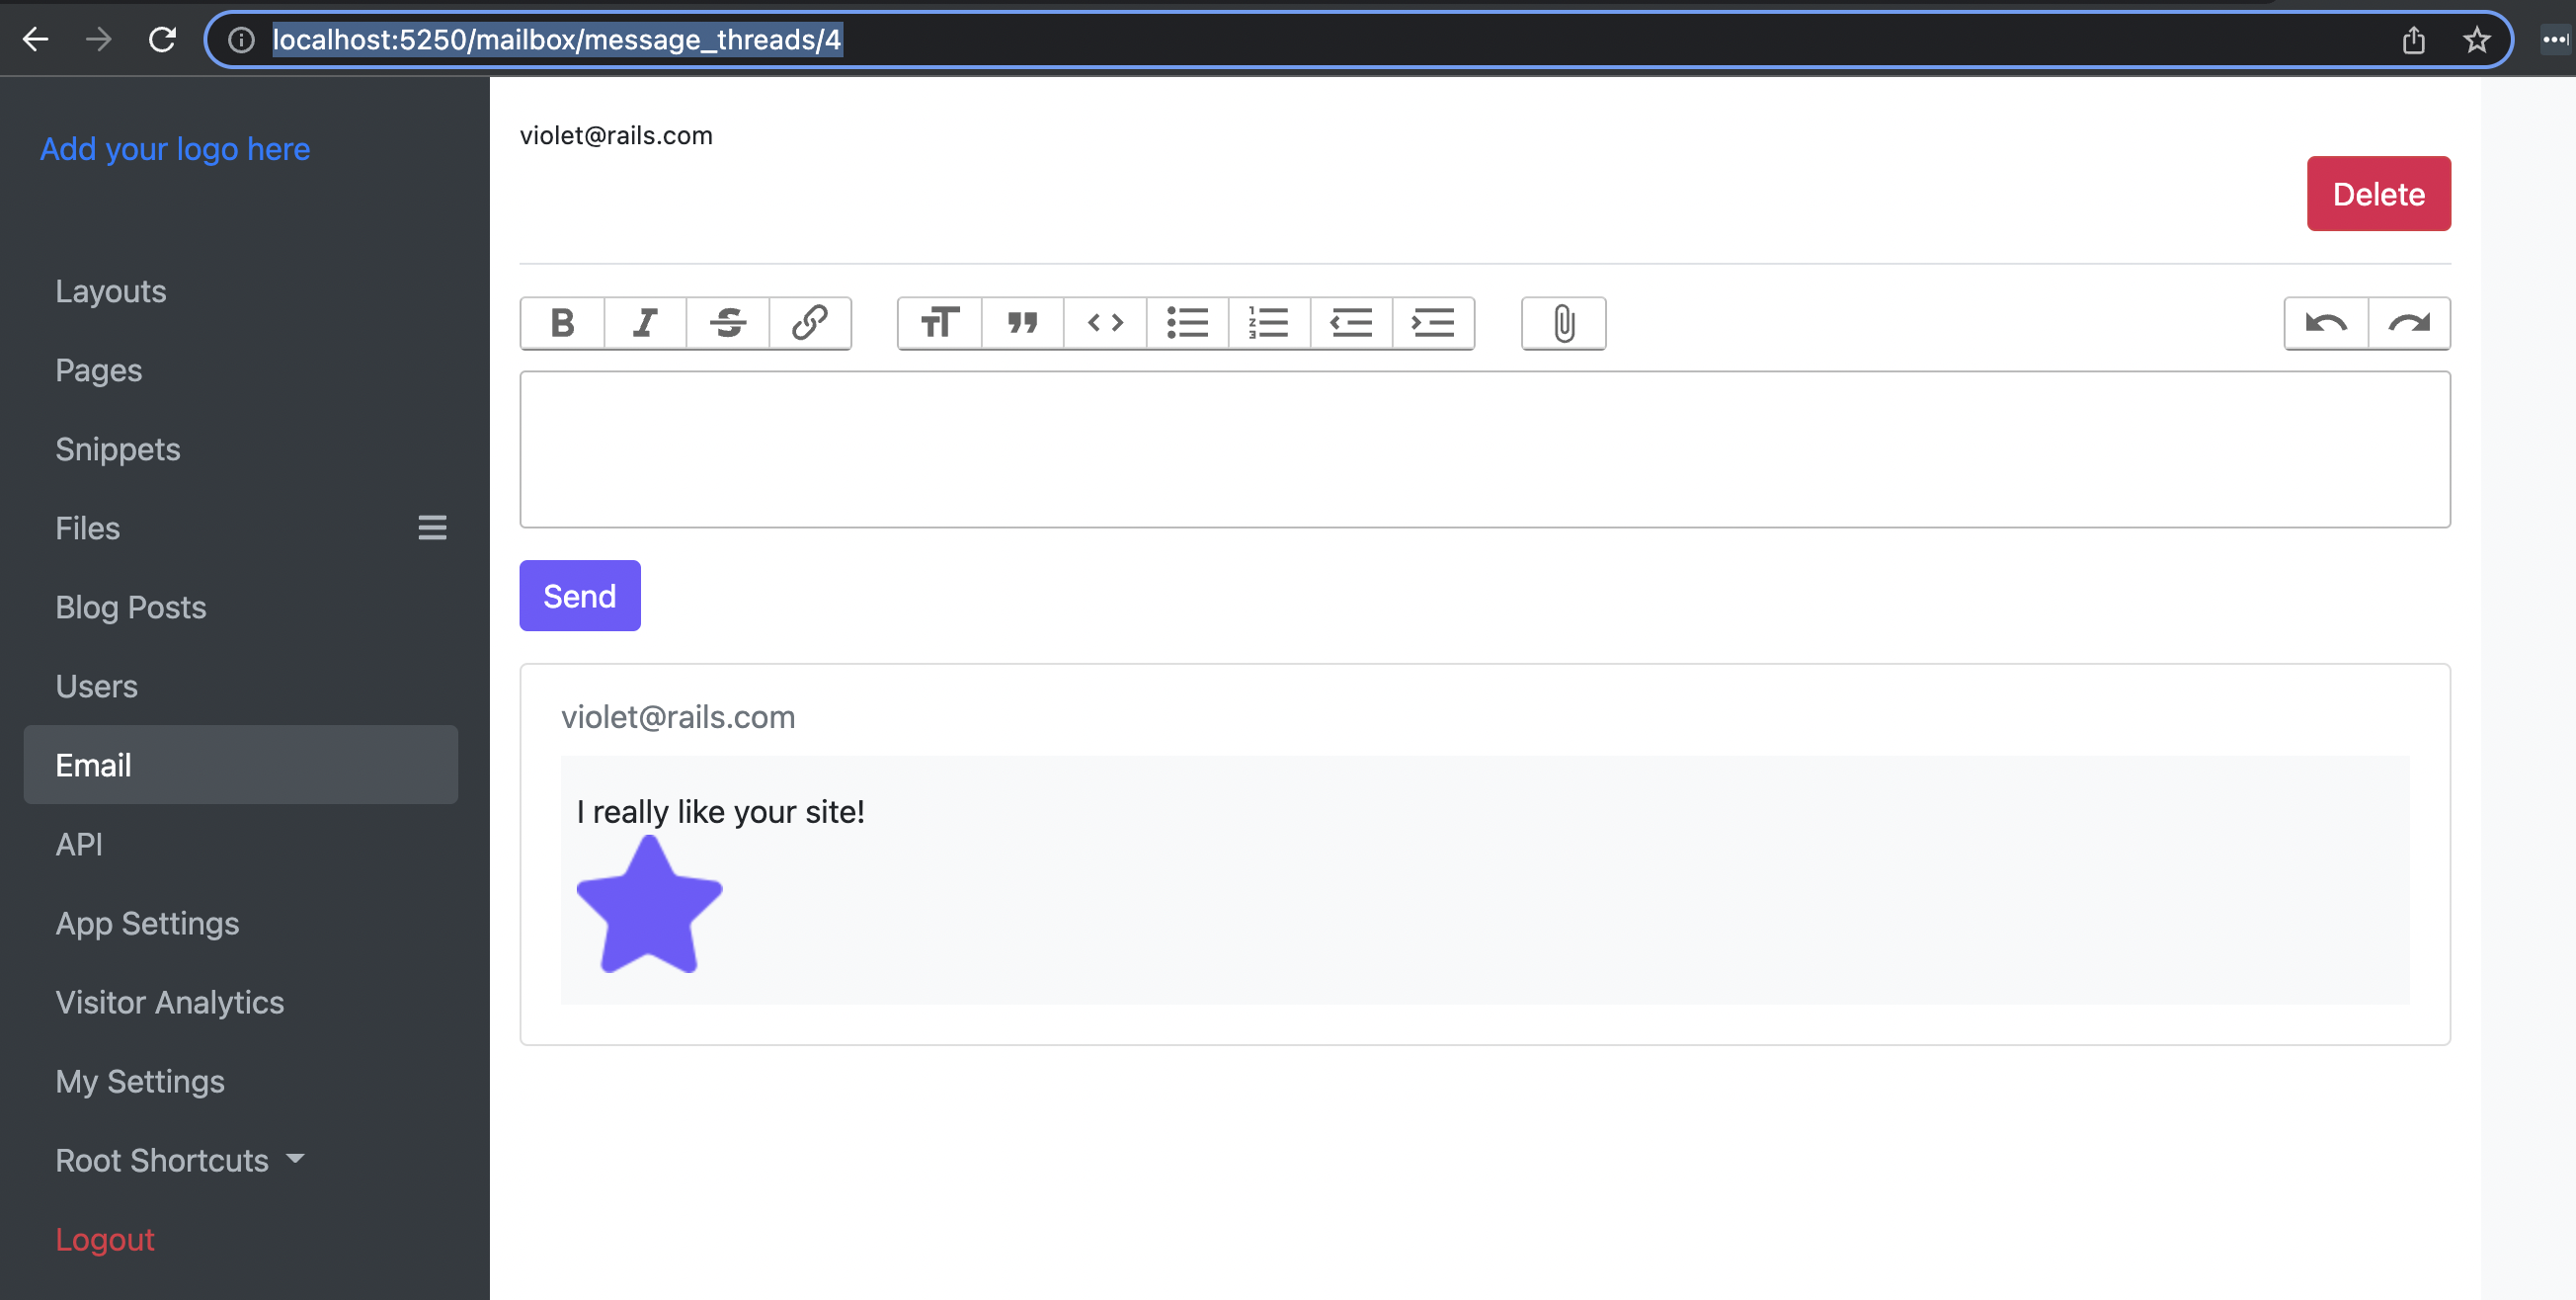Apply strikethrough to text
The height and width of the screenshot is (1300, 2576).
(x=728, y=323)
